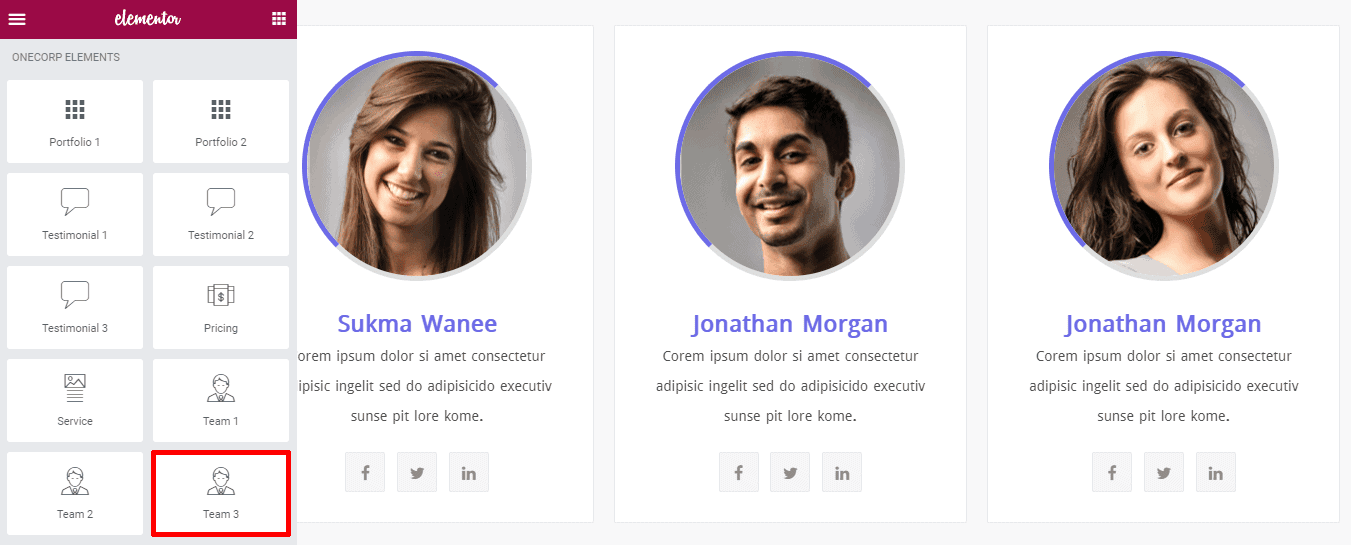Open the Elementor hamburger menu

tap(17, 19)
